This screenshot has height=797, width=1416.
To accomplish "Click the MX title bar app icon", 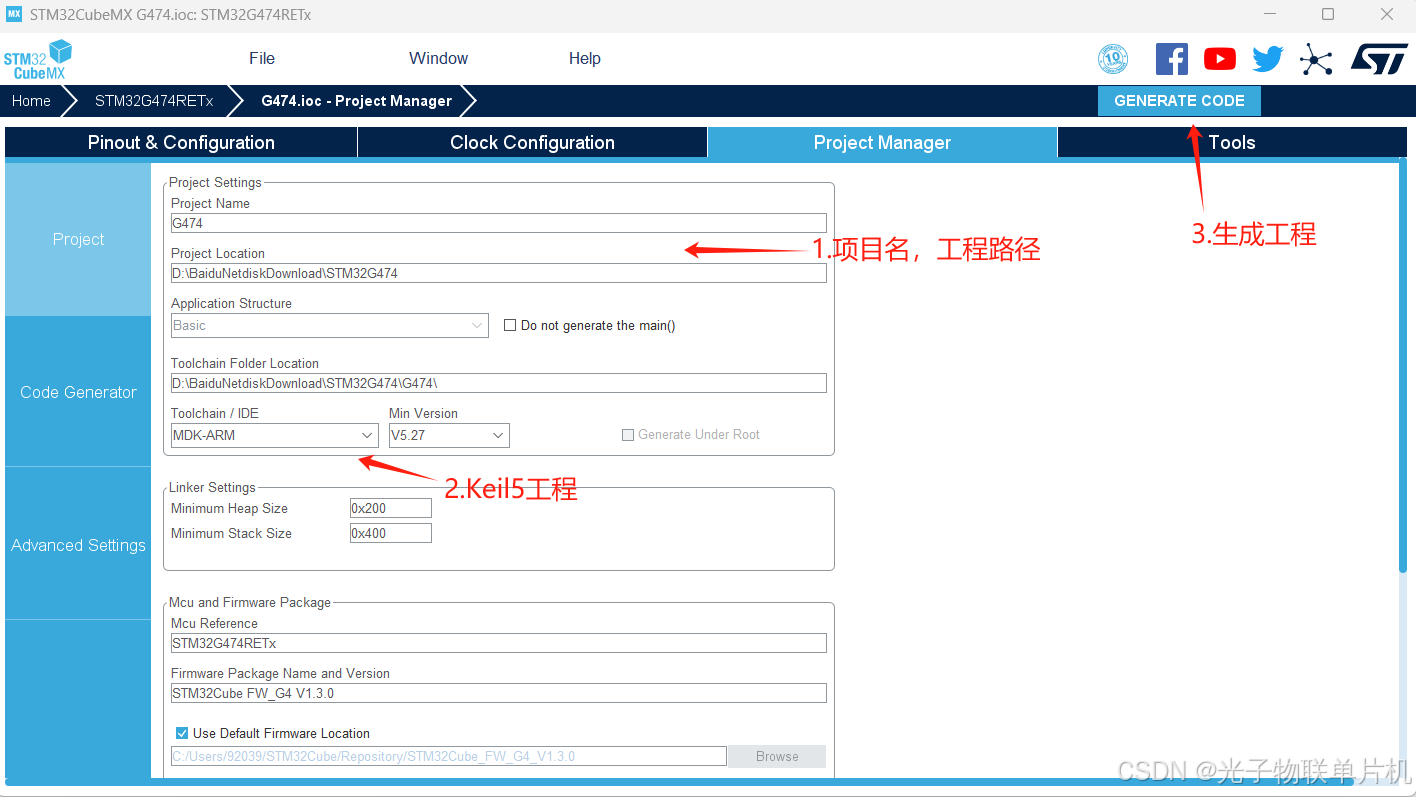I will click(x=14, y=14).
